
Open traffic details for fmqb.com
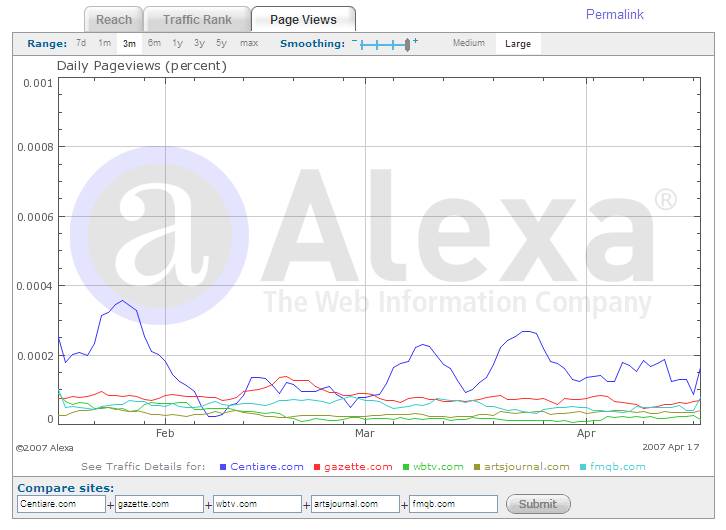(618, 467)
